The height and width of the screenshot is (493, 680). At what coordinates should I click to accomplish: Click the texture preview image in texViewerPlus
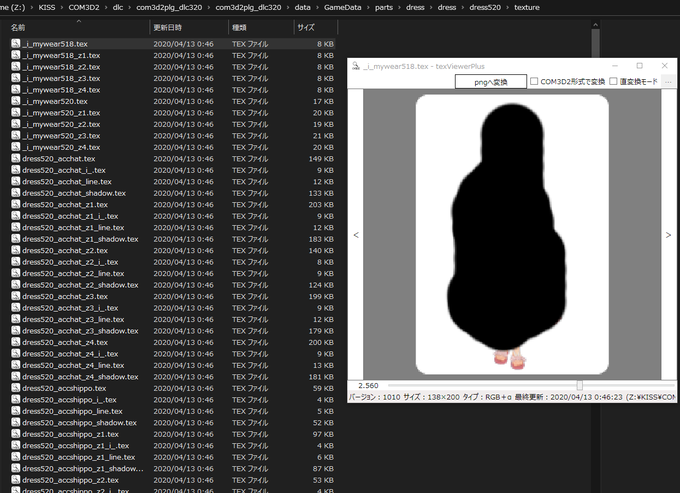coord(512,234)
